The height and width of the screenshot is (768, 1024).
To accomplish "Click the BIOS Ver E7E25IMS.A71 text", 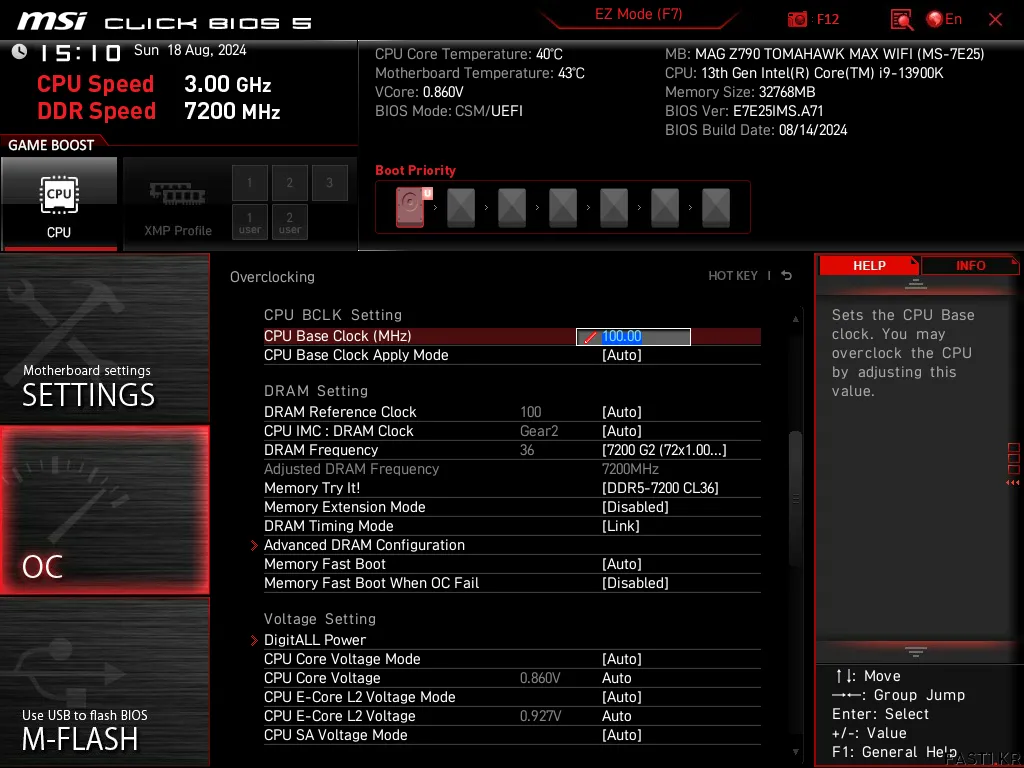I will [x=744, y=111].
